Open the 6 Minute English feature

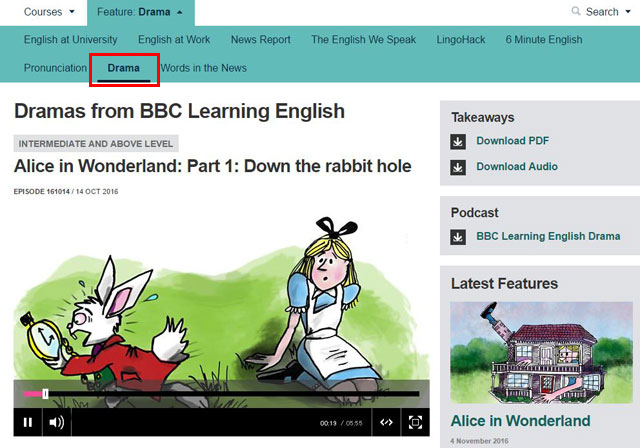(x=544, y=40)
